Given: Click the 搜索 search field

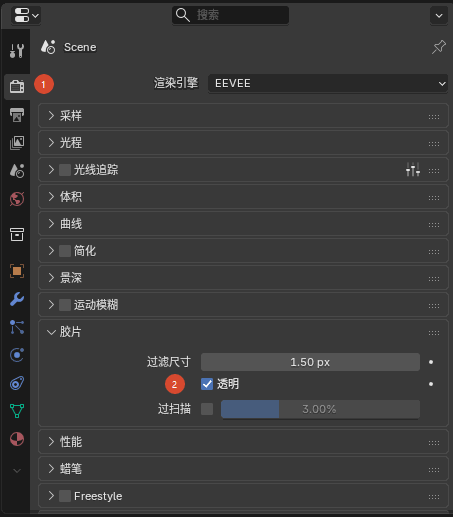Looking at the screenshot, I should click(230, 15).
